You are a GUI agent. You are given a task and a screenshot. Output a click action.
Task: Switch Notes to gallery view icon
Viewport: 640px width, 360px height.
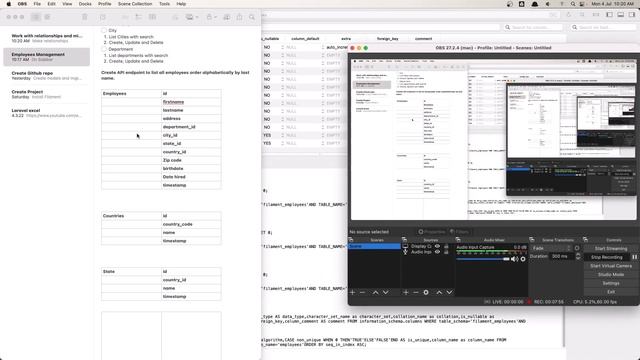(47, 17)
